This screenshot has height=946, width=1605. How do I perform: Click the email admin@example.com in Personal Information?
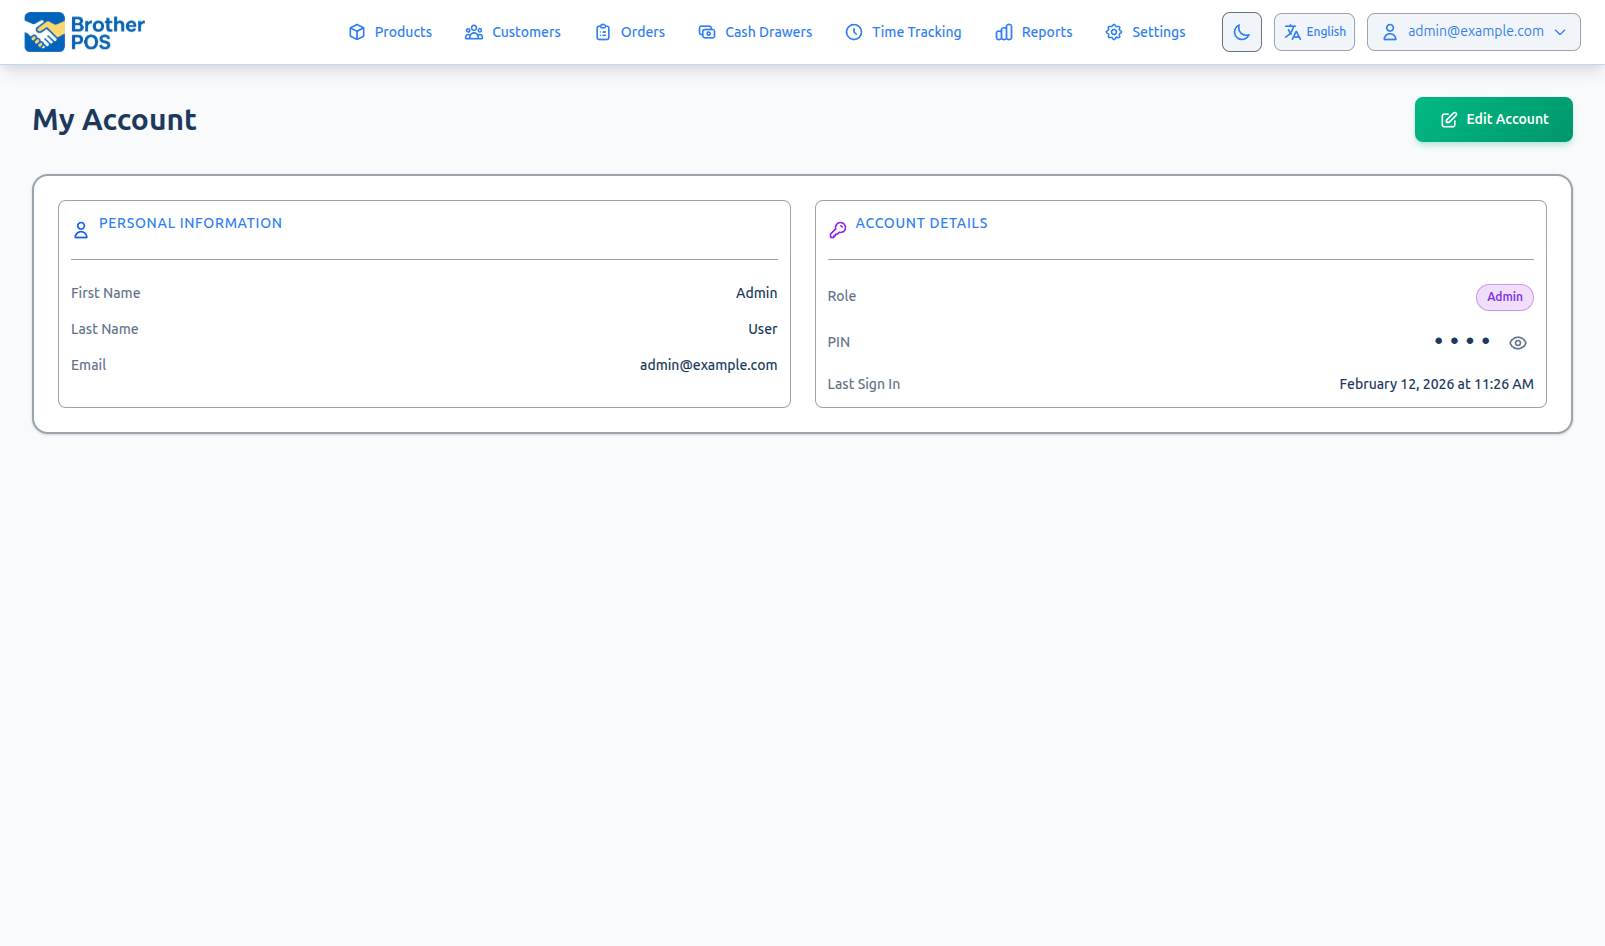(708, 364)
